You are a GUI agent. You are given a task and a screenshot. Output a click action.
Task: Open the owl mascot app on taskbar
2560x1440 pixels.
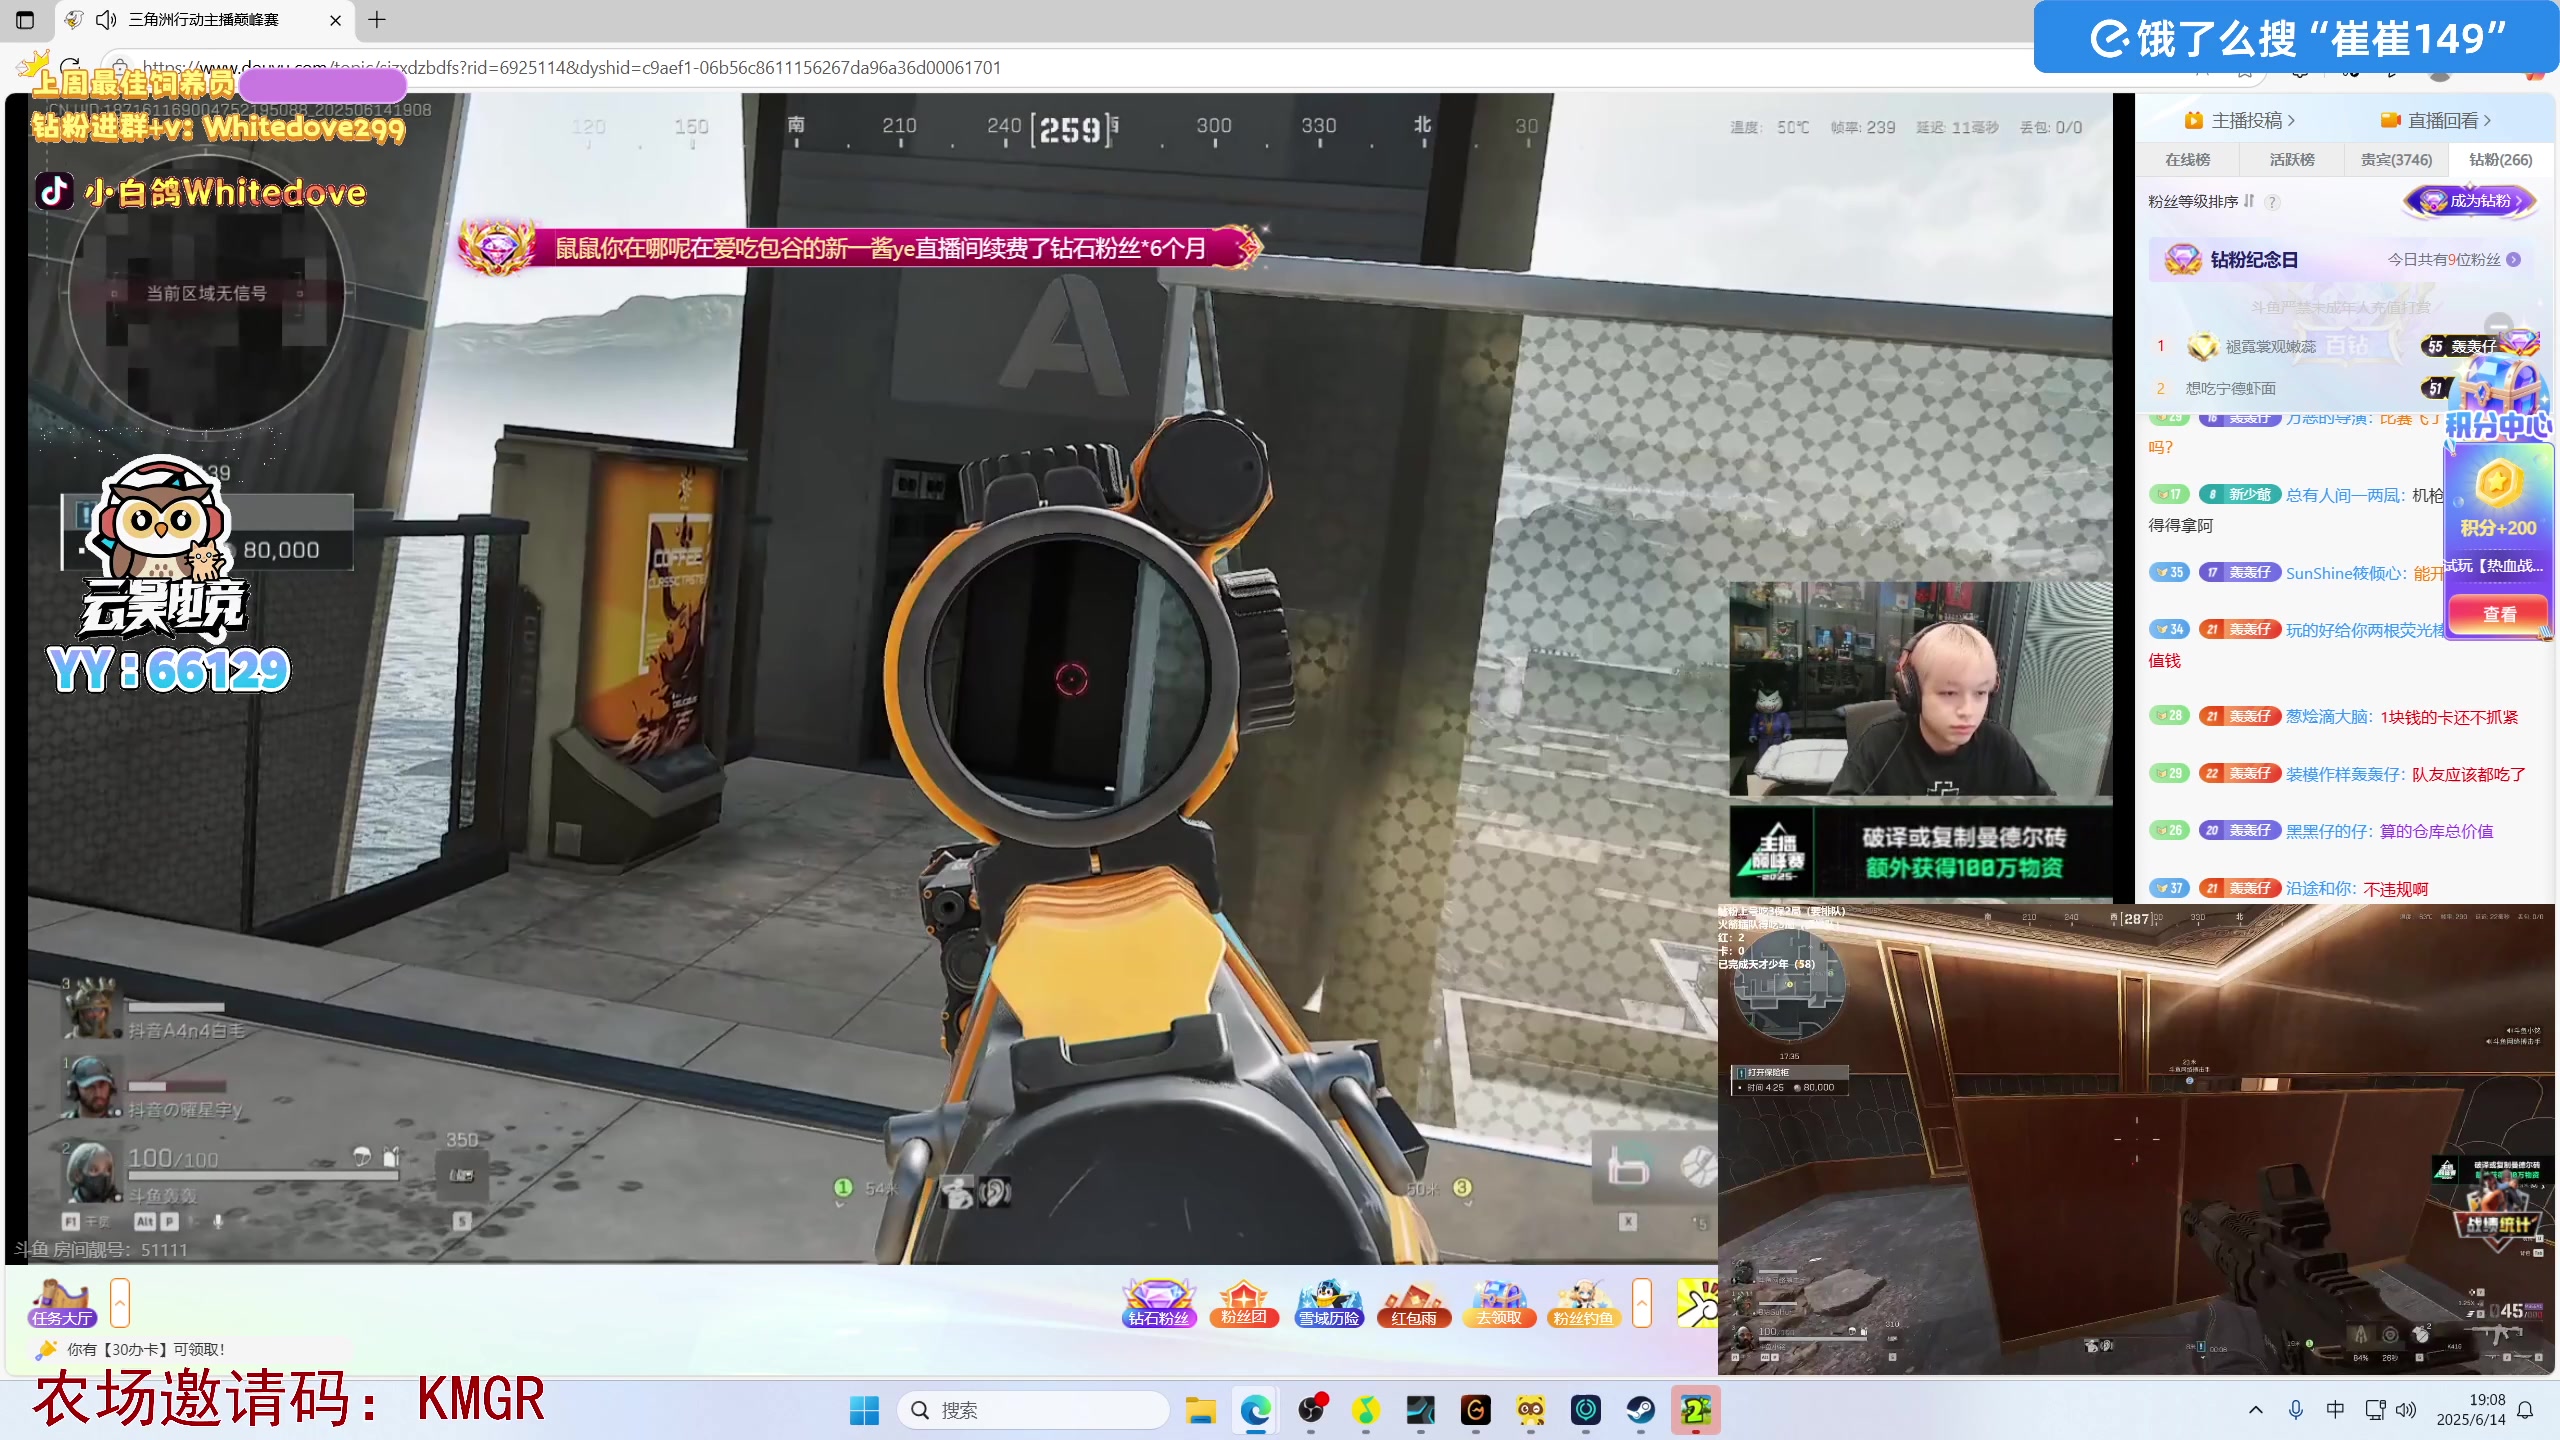[x=1530, y=1410]
